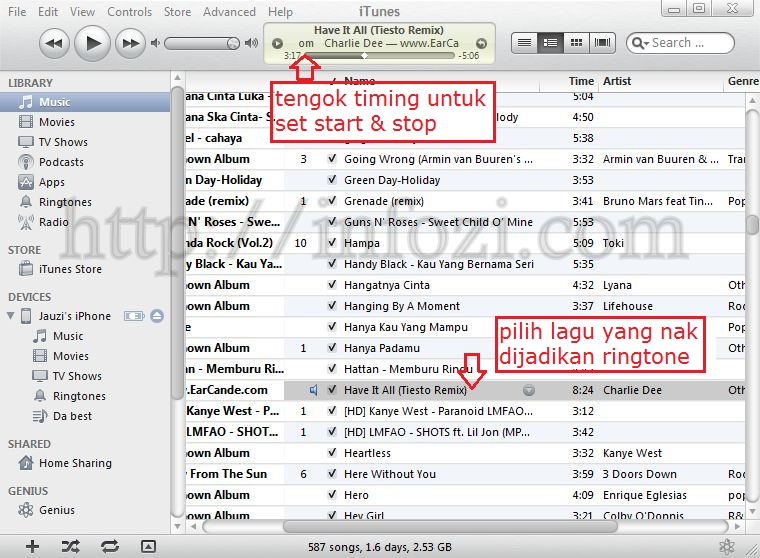
Task: Open the View menu
Action: [x=82, y=12]
